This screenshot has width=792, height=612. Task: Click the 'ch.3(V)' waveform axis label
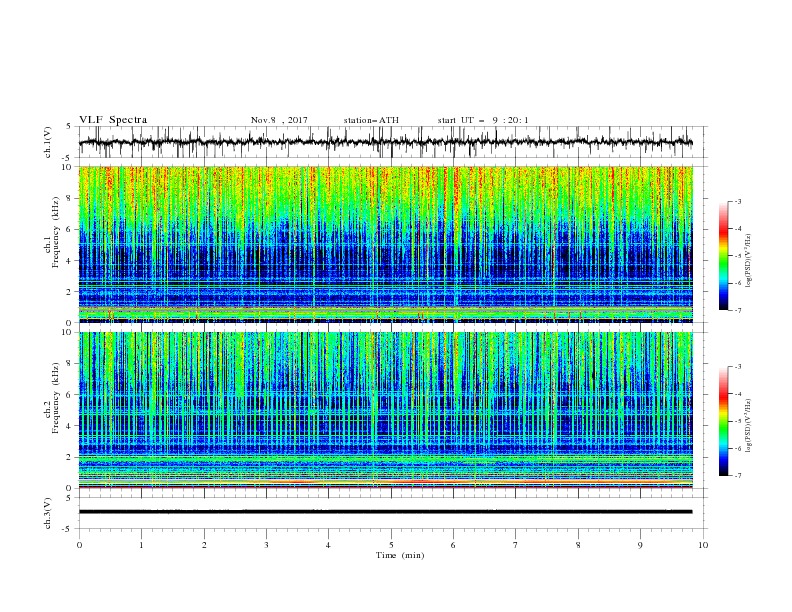48,513
